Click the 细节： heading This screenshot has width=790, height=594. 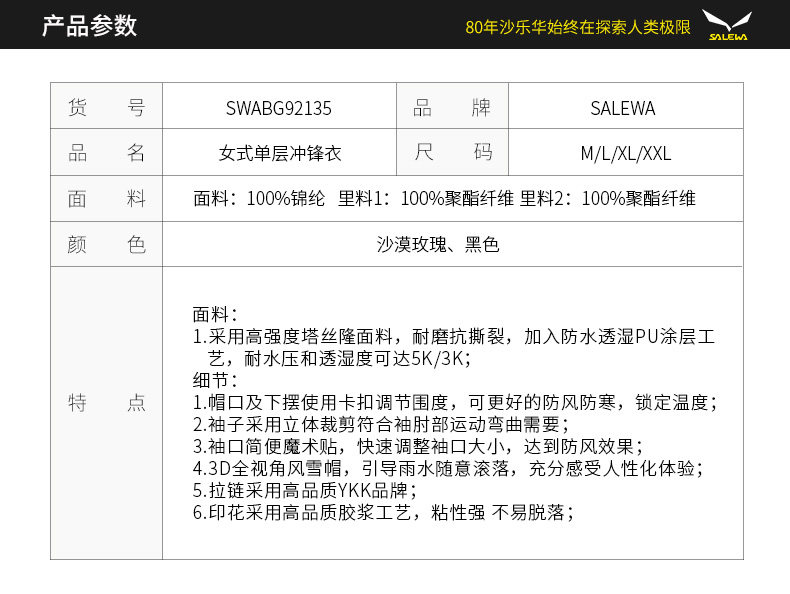(x=215, y=380)
